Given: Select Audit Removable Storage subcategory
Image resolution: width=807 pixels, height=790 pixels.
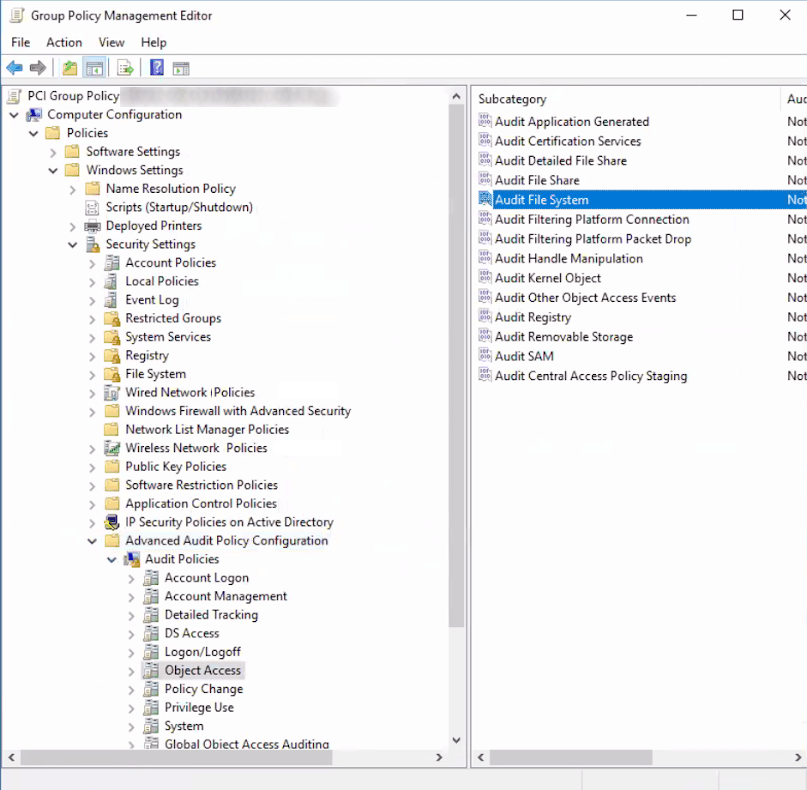Looking at the screenshot, I should click(x=564, y=337).
